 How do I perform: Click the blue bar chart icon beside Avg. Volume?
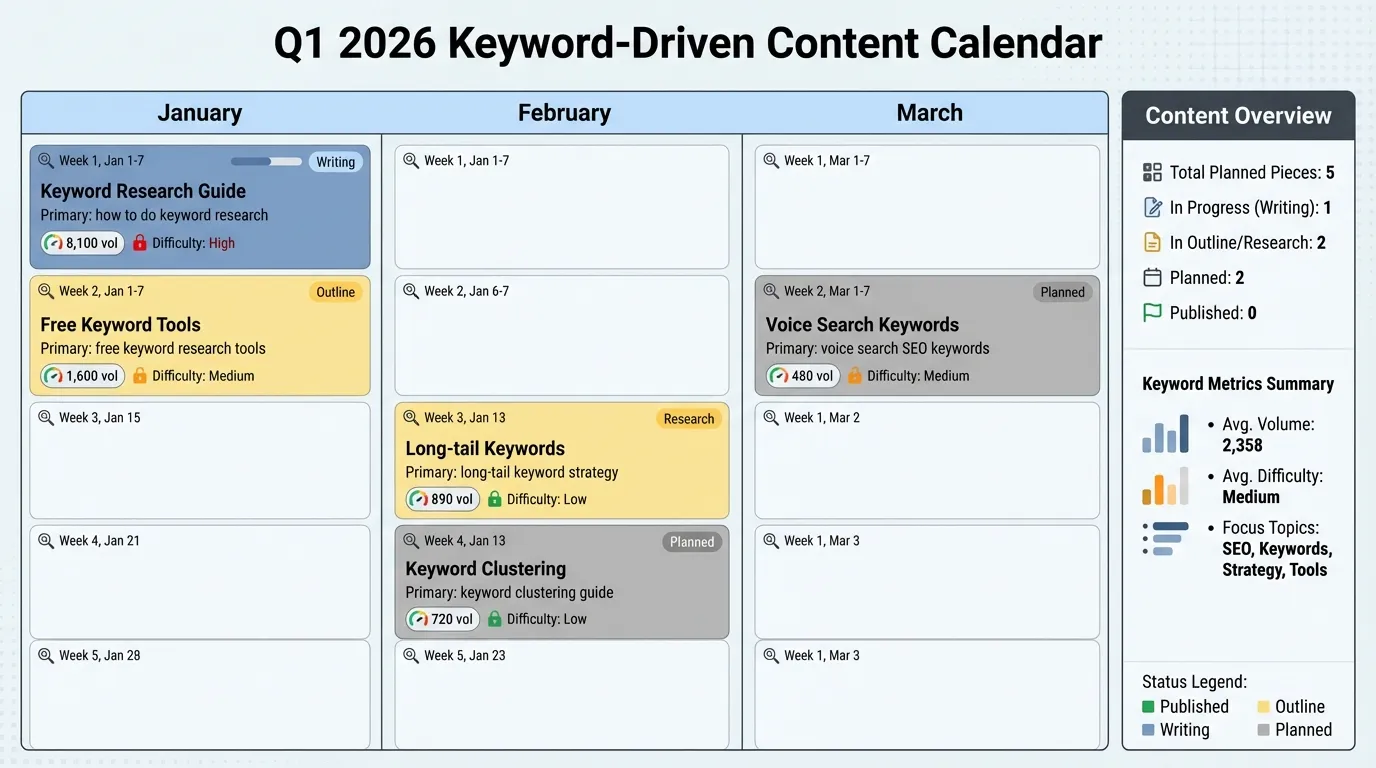pyautogui.click(x=1164, y=434)
